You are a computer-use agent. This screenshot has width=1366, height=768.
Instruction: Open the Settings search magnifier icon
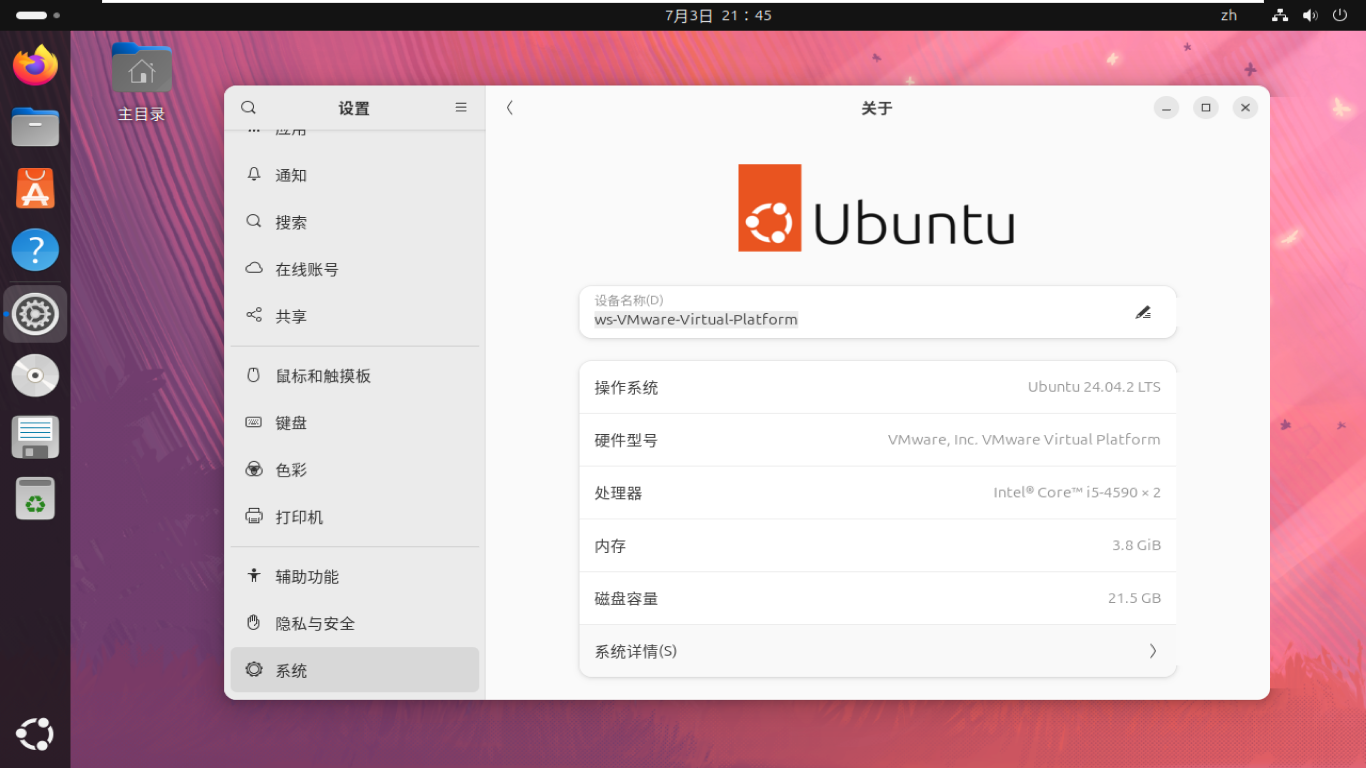(x=249, y=108)
